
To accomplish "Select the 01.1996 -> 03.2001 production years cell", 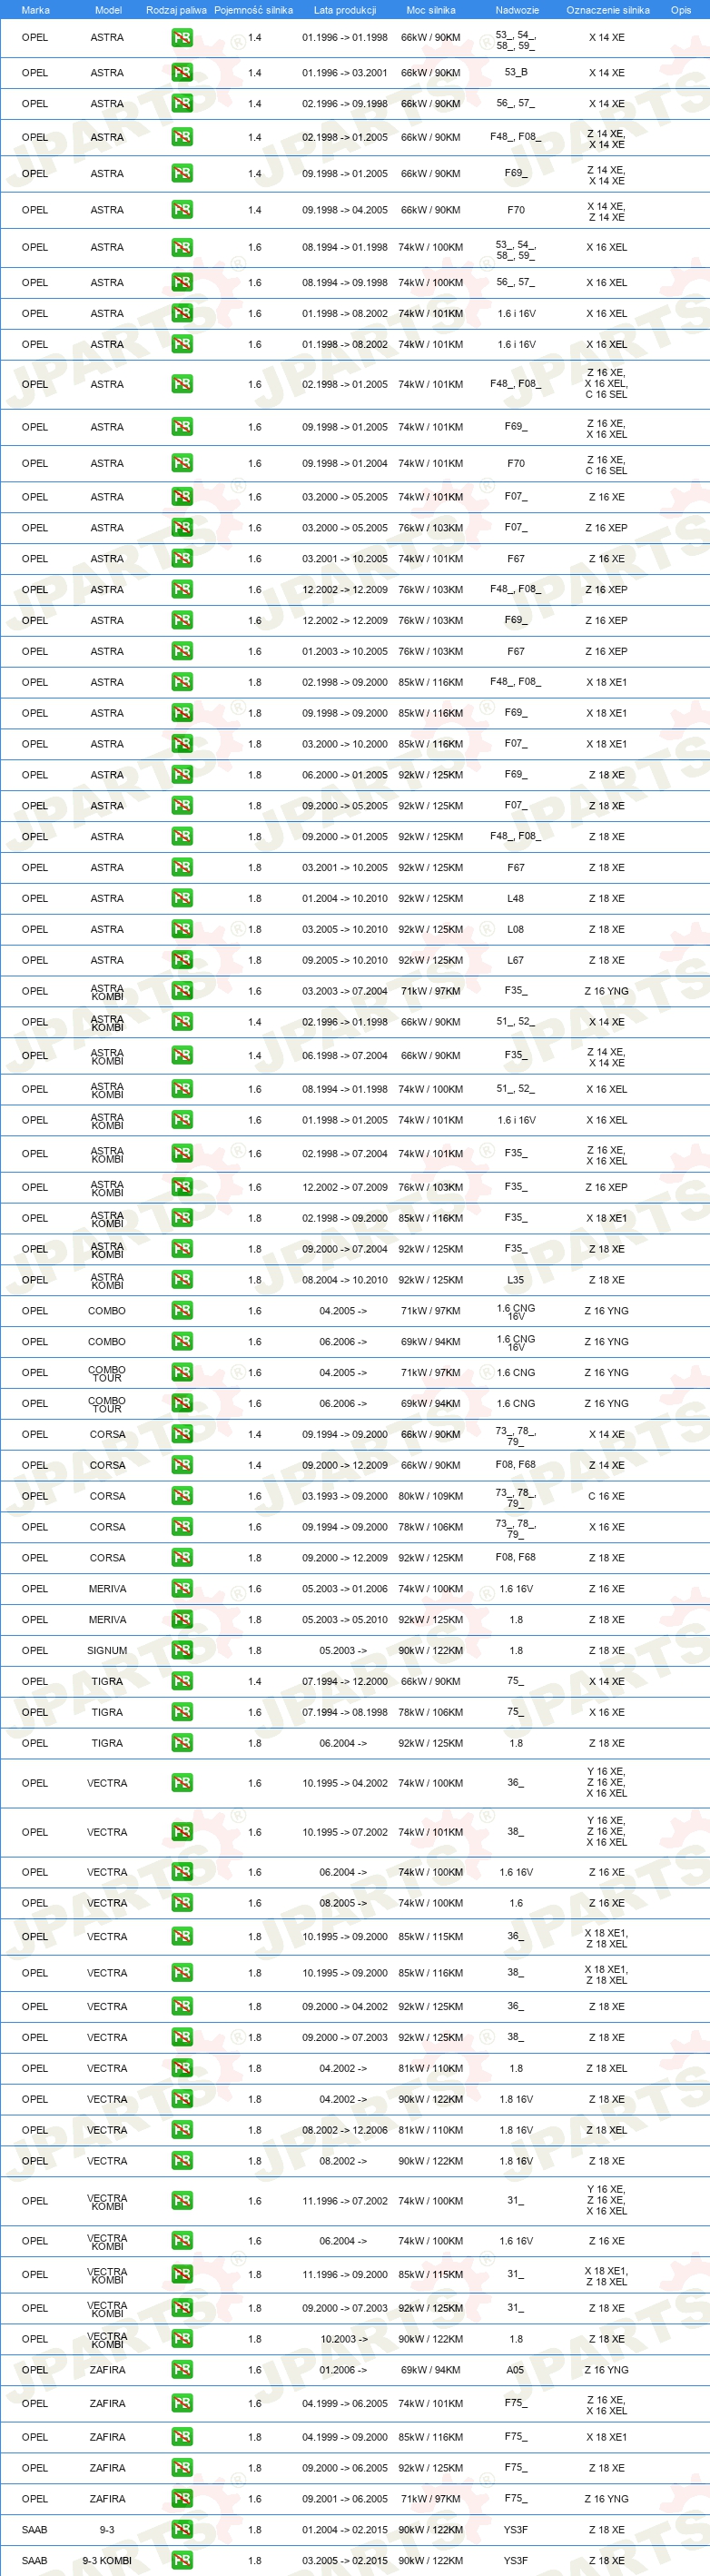I will (345, 72).
